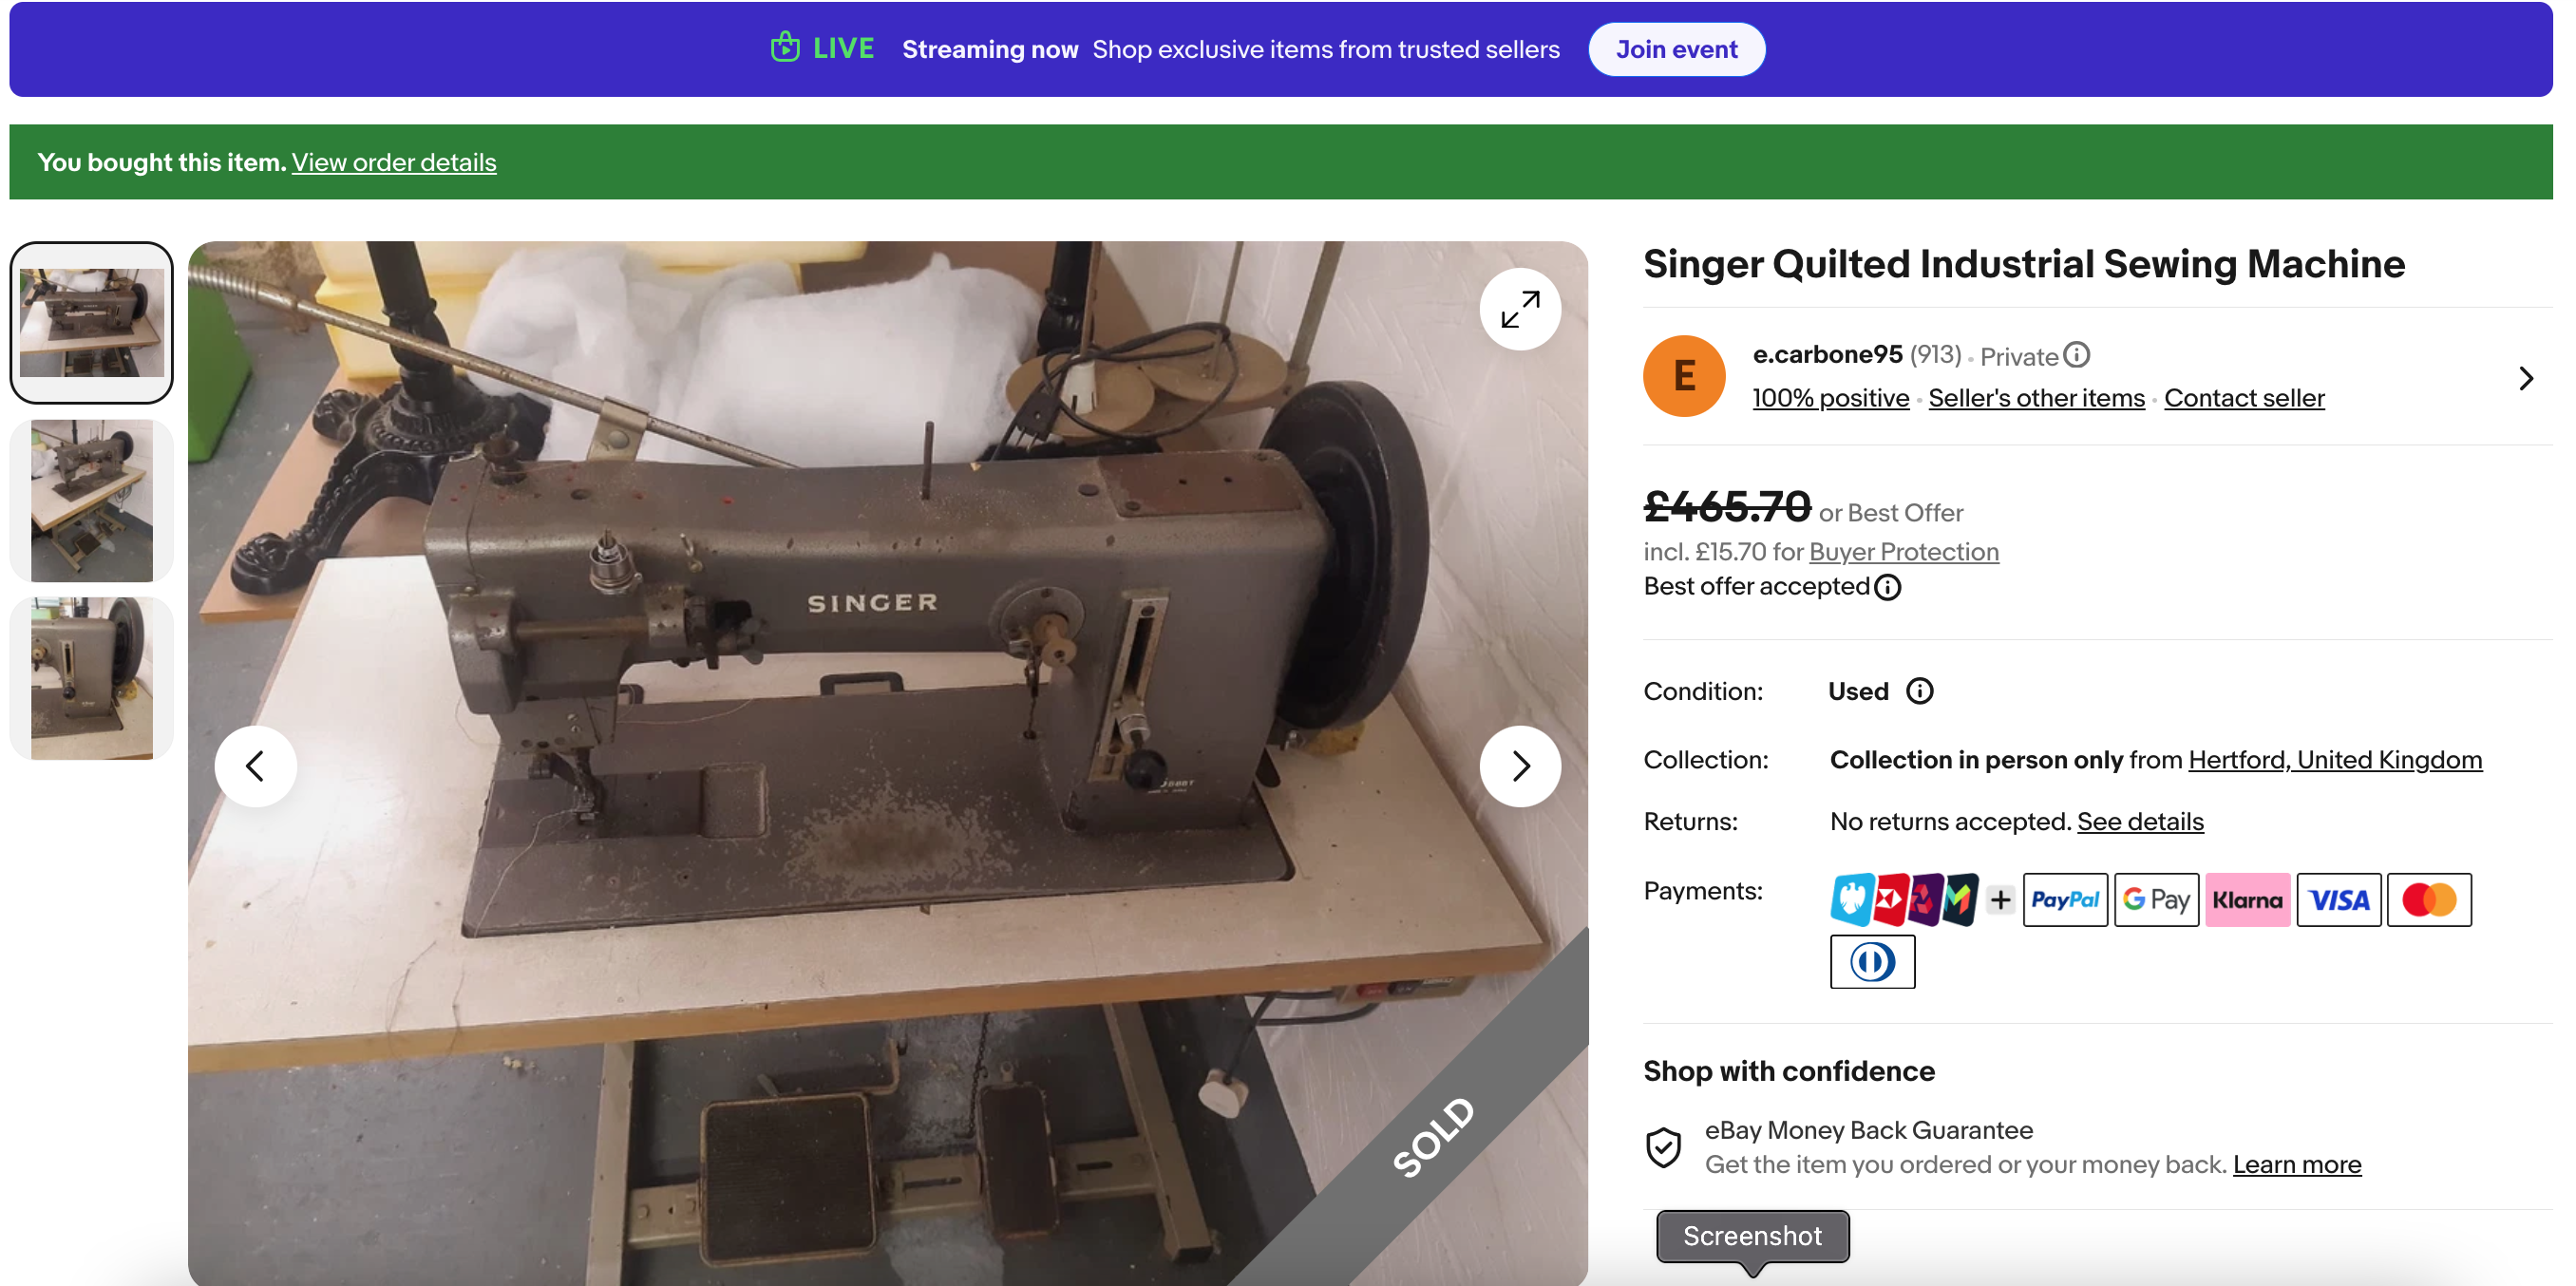Click the Contact seller link
The image size is (2576, 1286).
[2244, 398]
